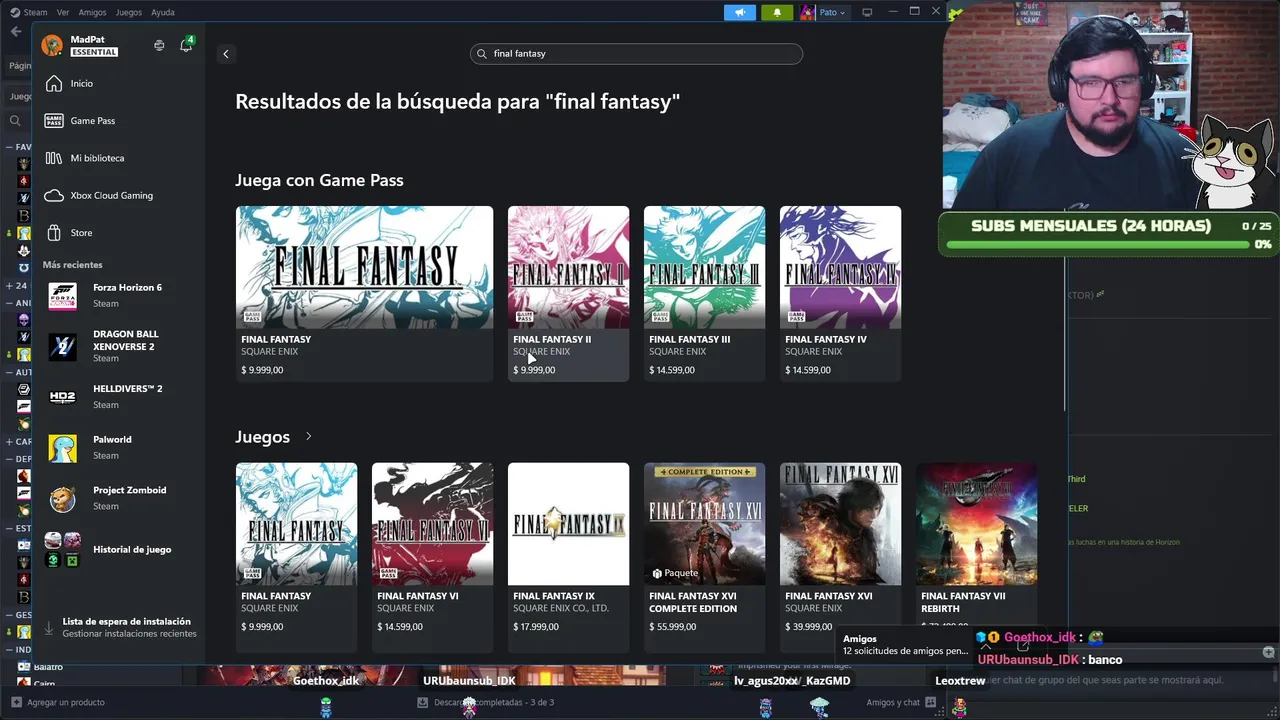Open FINAL FANTASY IV cover art

click(840, 267)
